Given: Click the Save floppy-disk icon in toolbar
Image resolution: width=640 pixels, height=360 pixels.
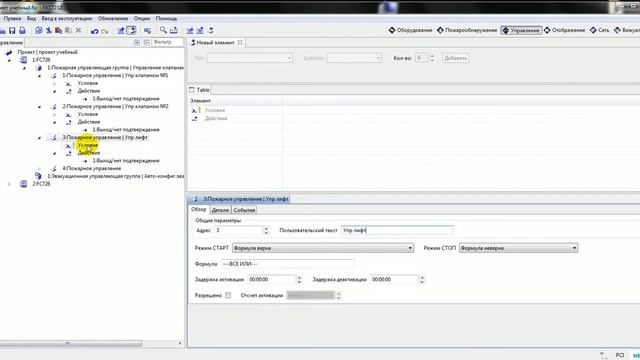Looking at the screenshot, I should tap(12, 31).
